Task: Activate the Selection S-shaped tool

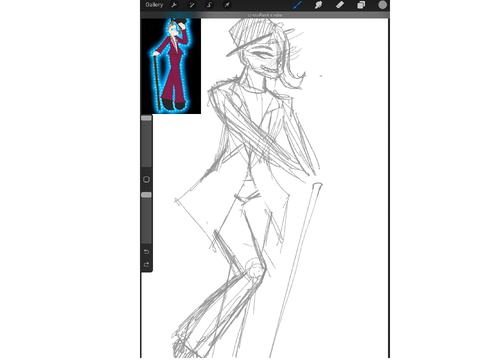Action: click(x=209, y=5)
